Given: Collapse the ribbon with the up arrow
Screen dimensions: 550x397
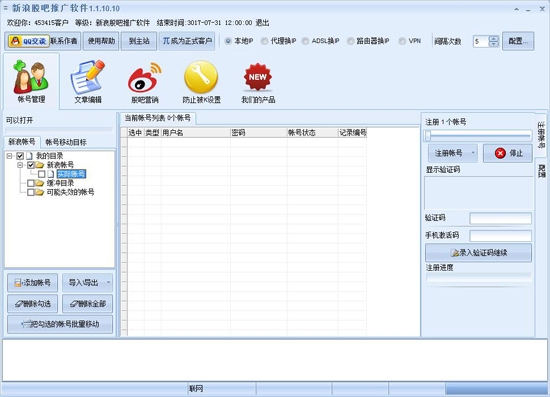Looking at the screenshot, I should pos(517,9).
